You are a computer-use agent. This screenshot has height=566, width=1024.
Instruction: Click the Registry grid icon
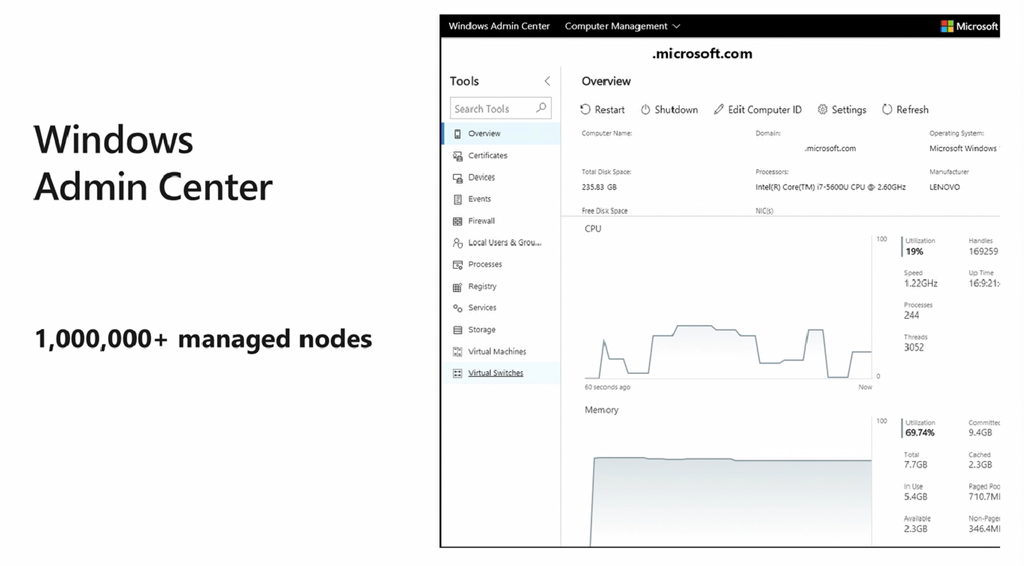[457, 287]
